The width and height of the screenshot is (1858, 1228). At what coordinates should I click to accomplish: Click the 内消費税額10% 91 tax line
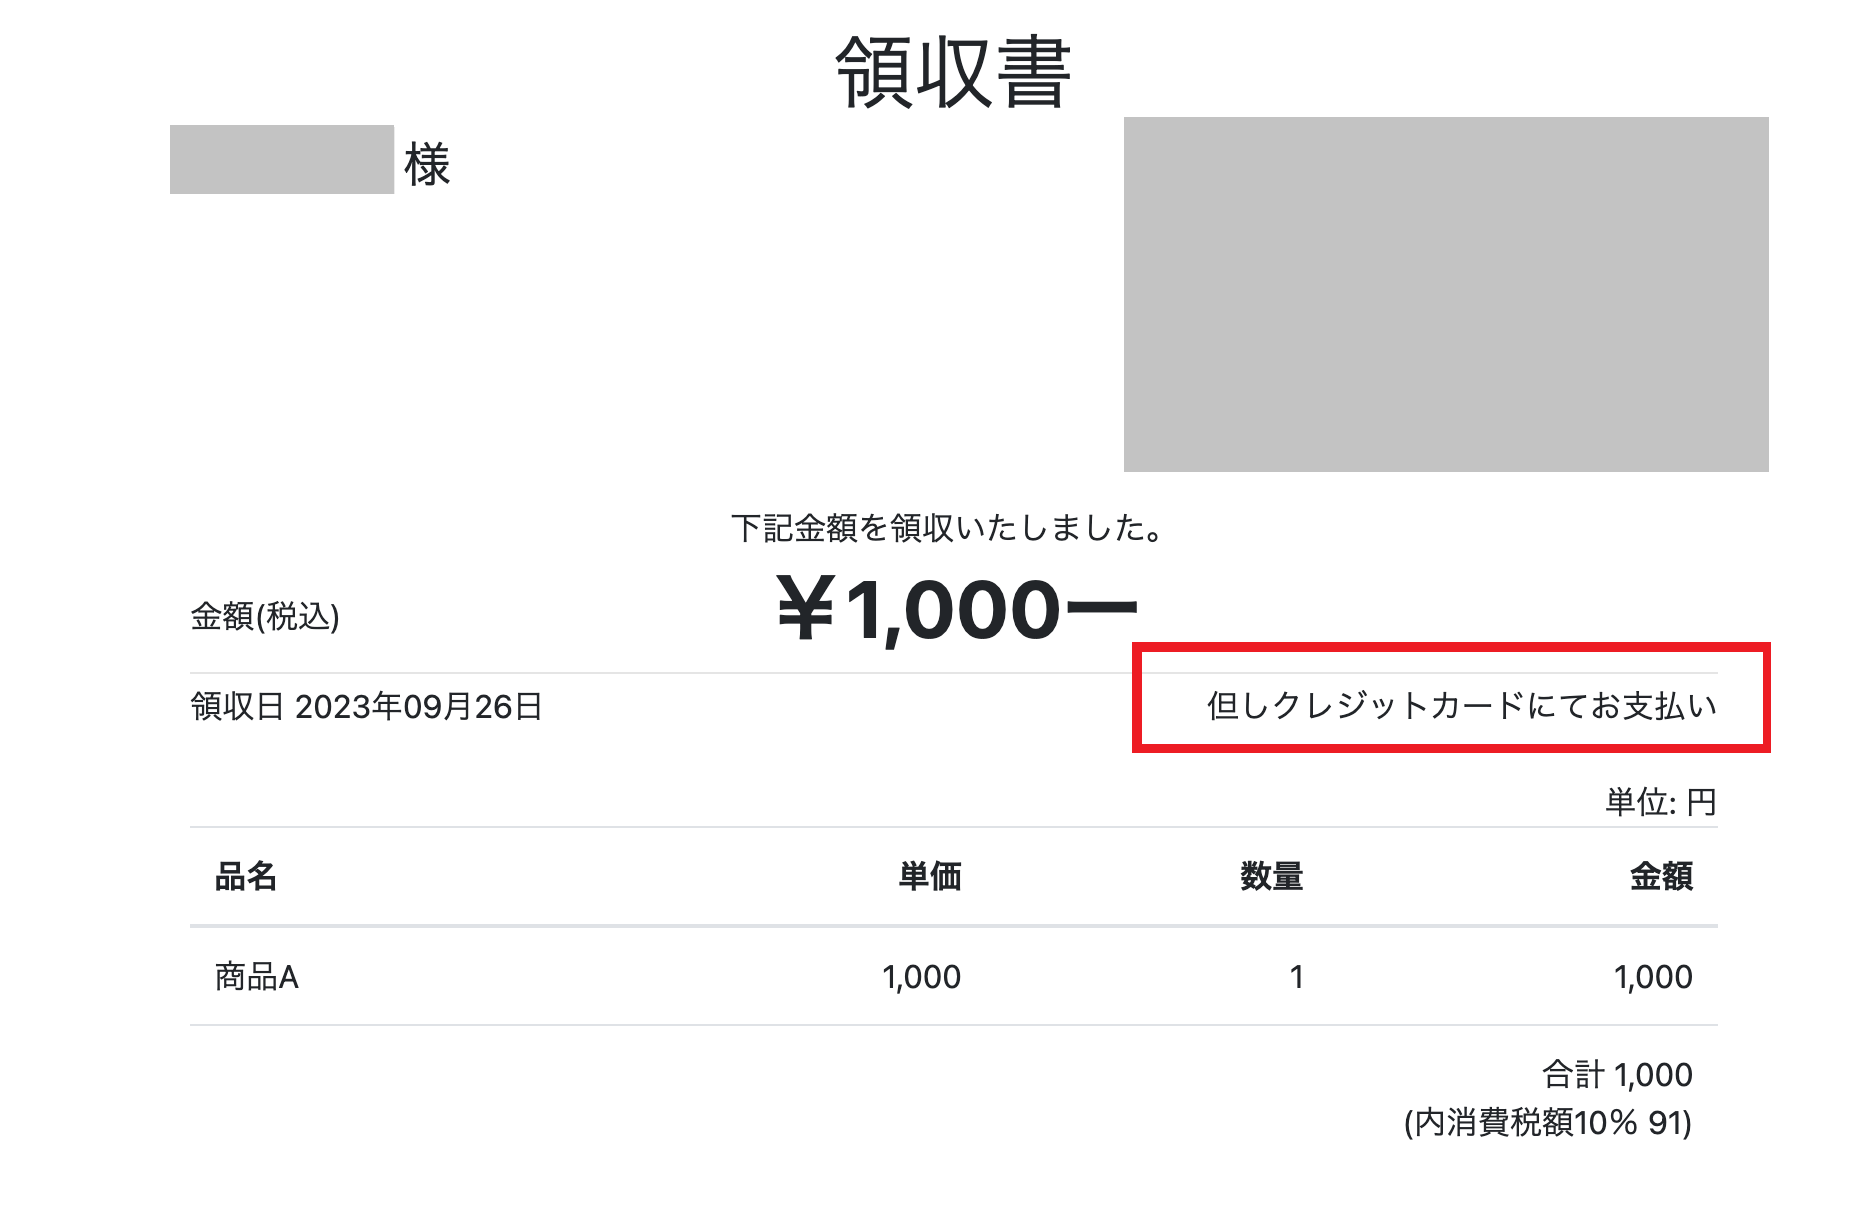coord(1549,1123)
